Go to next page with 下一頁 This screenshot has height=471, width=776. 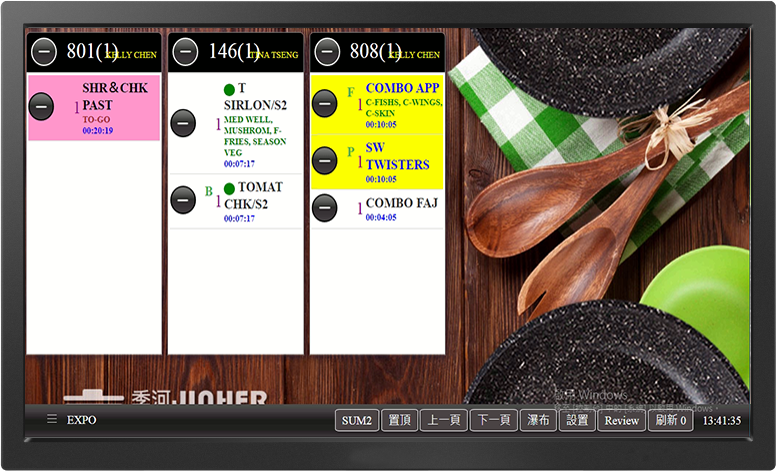point(493,421)
